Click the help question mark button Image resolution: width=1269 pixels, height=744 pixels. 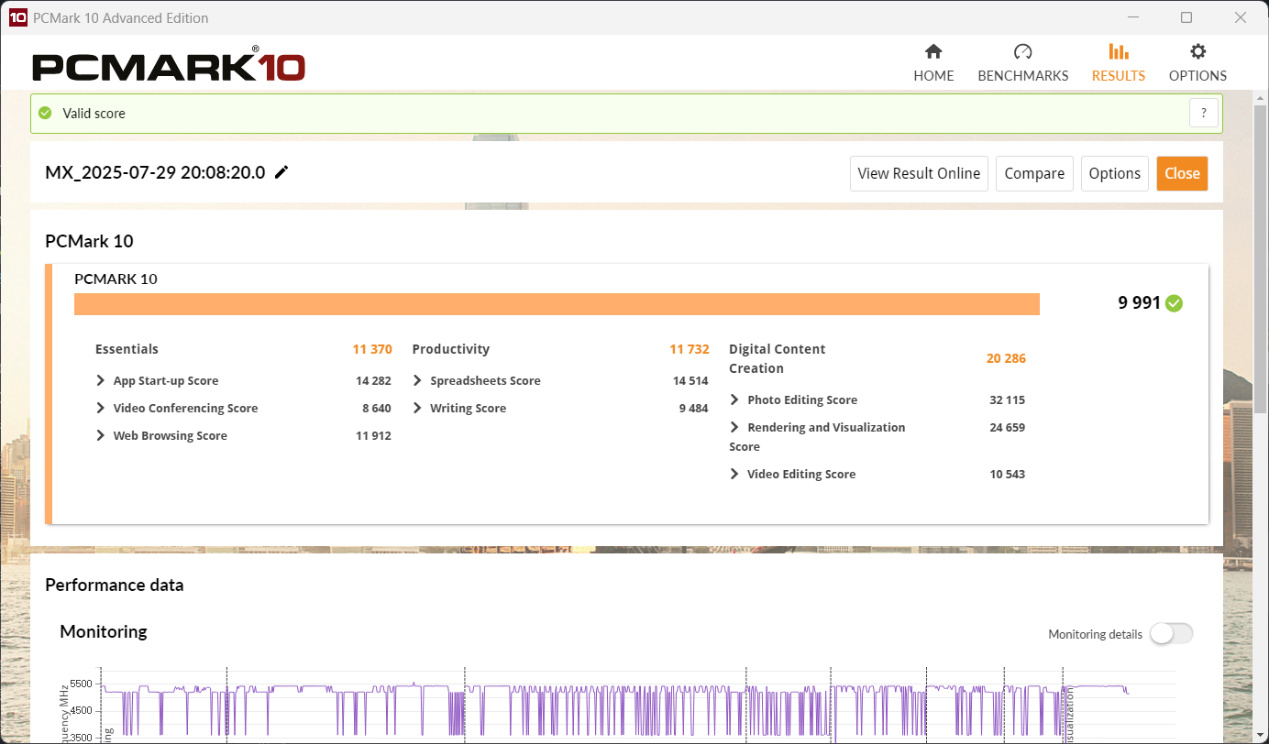click(x=1204, y=113)
